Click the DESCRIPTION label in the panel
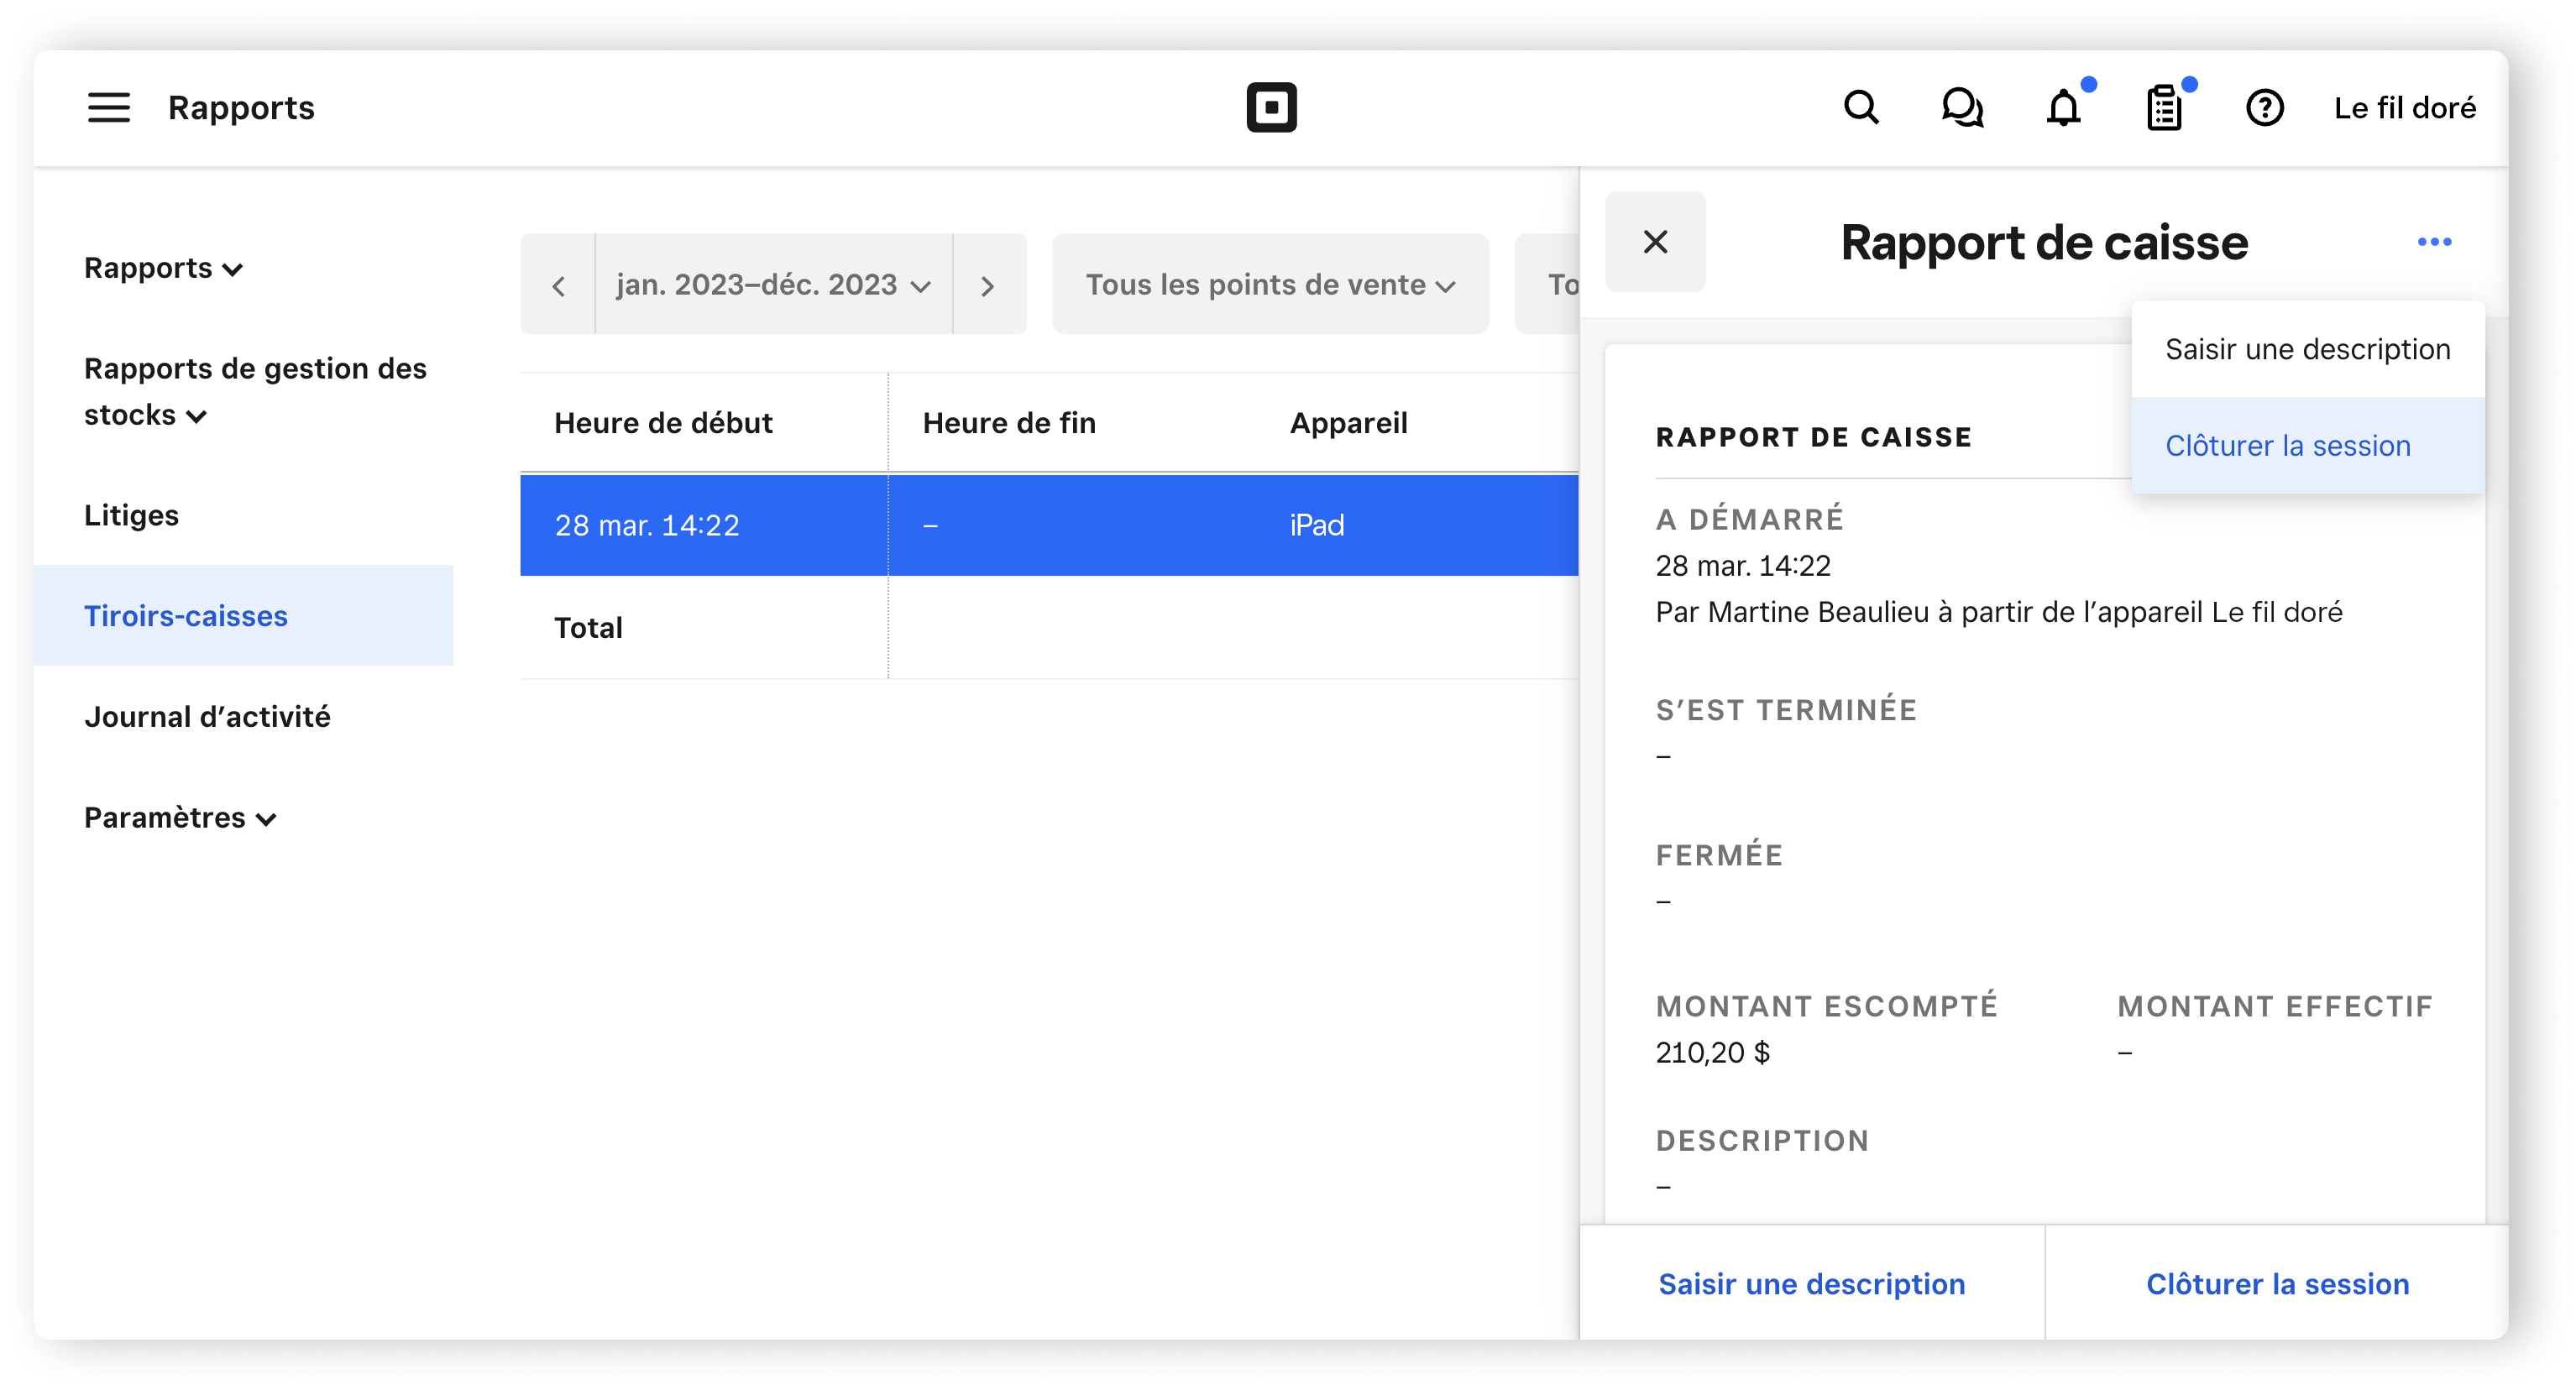 point(1762,1140)
